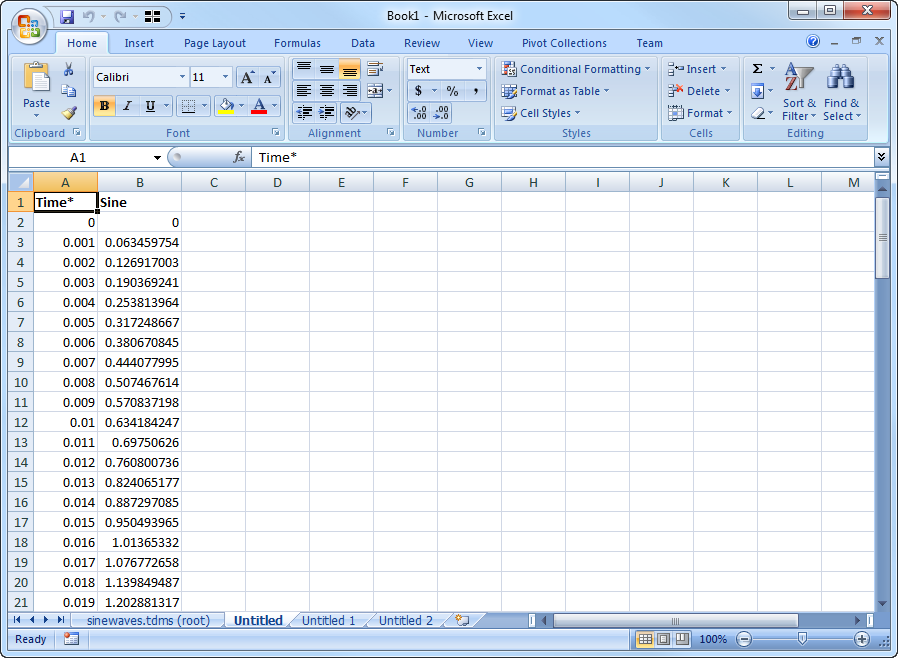Screen dimensions: 898x658
Task: Click the Cut scissors icon
Action: pyautogui.click(x=69, y=69)
